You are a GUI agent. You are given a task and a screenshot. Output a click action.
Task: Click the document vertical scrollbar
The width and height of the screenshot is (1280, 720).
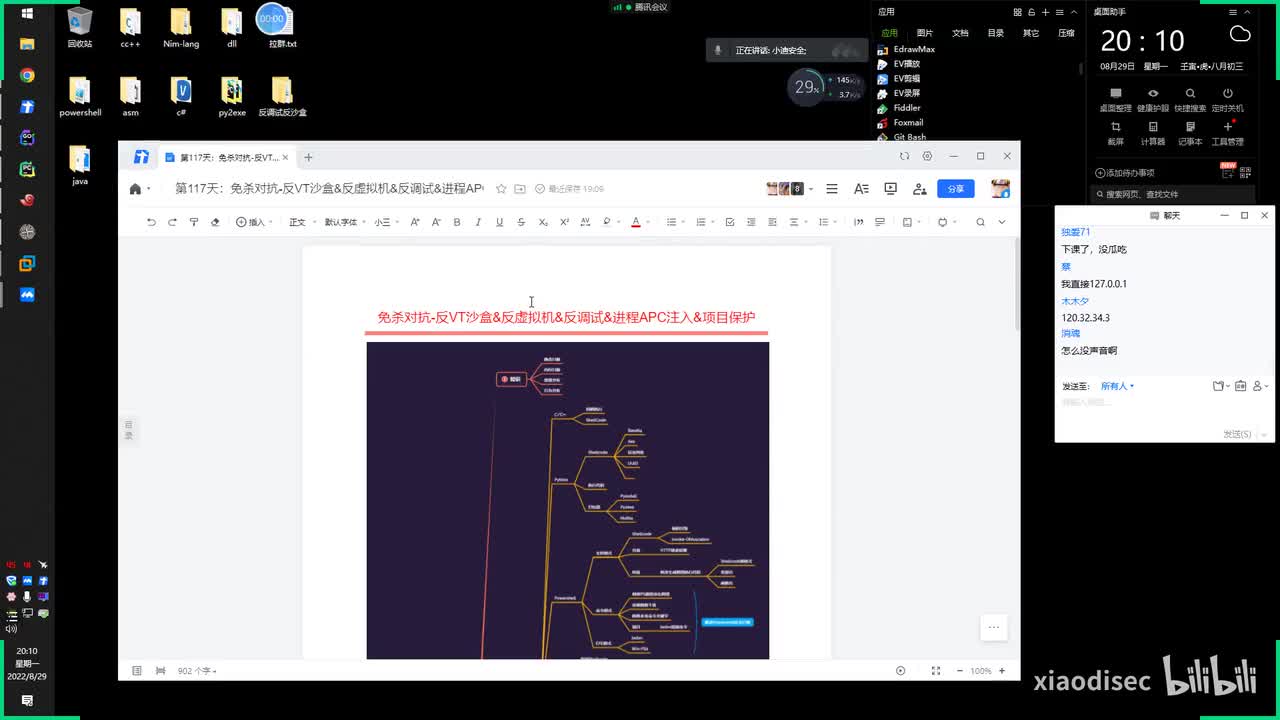coord(1017,285)
